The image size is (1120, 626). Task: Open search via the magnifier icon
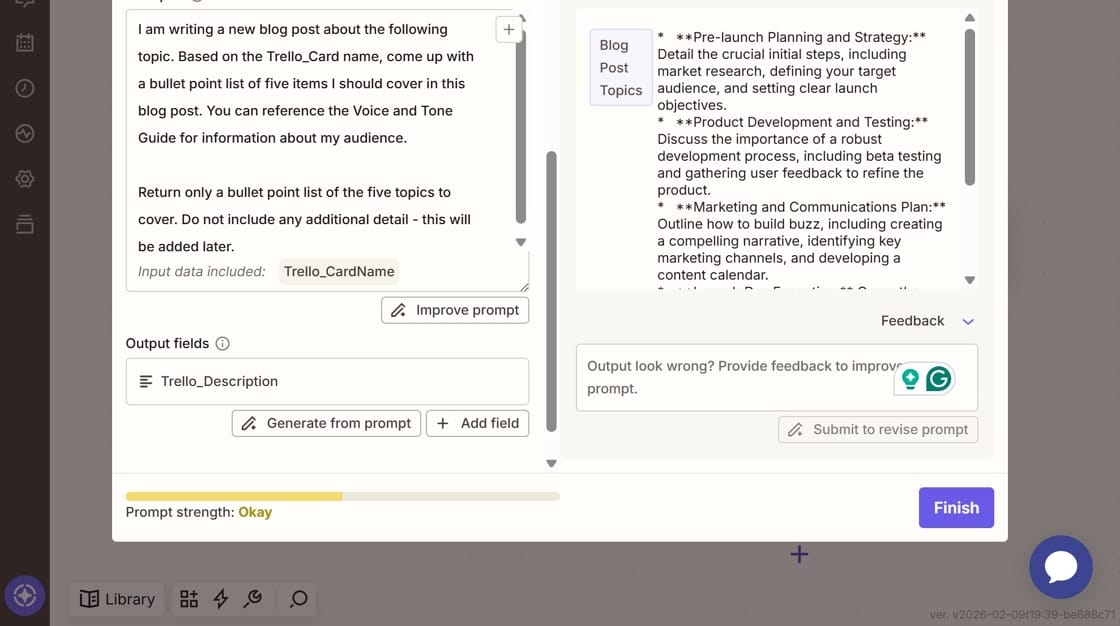tap(297, 598)
